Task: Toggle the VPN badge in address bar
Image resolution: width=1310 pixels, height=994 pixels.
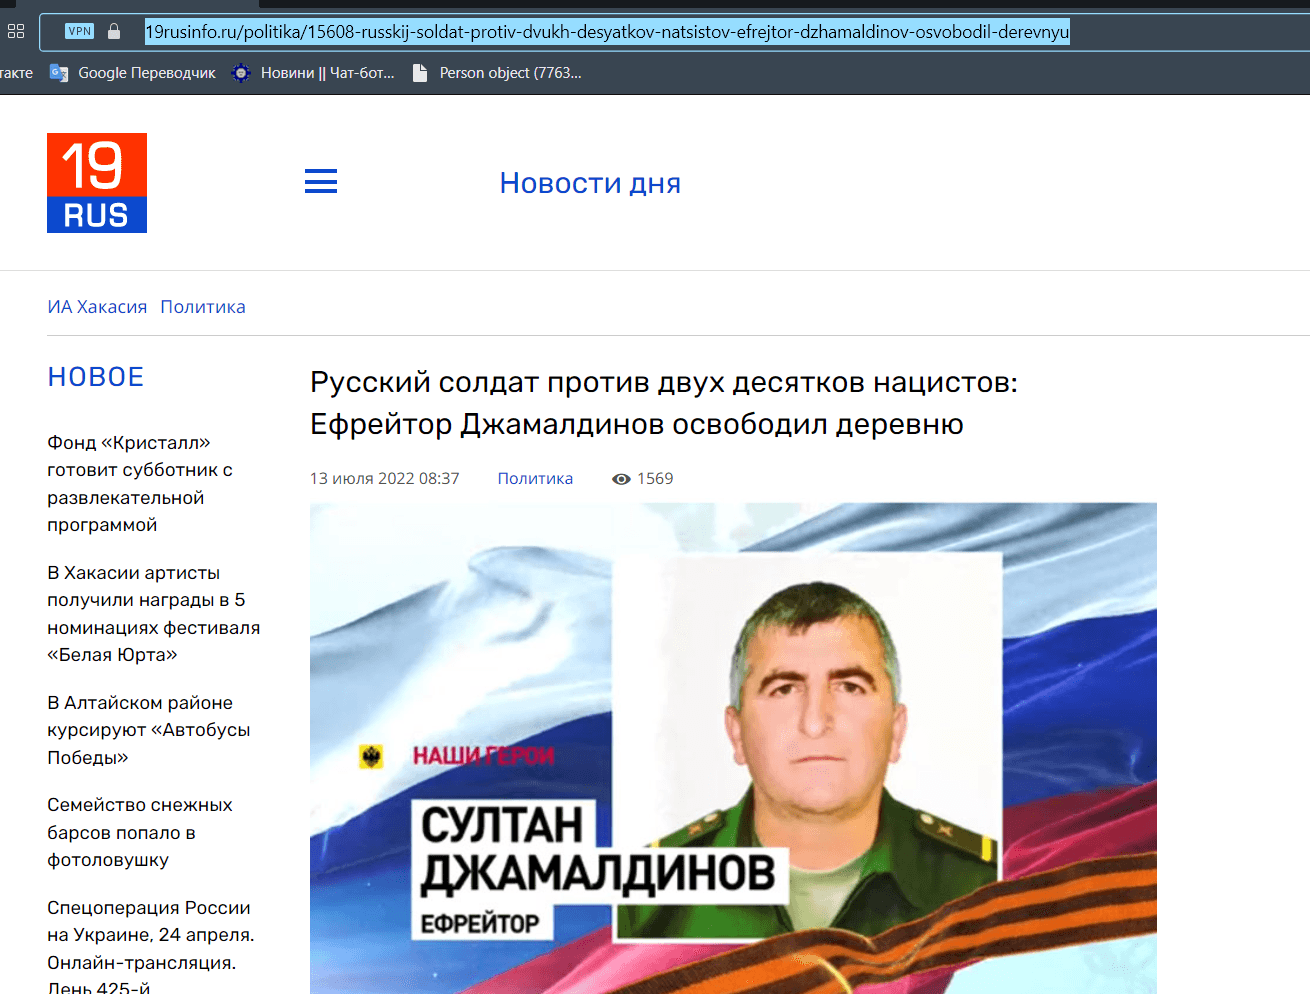Action: pyautogui.click(x=79, y=31)
